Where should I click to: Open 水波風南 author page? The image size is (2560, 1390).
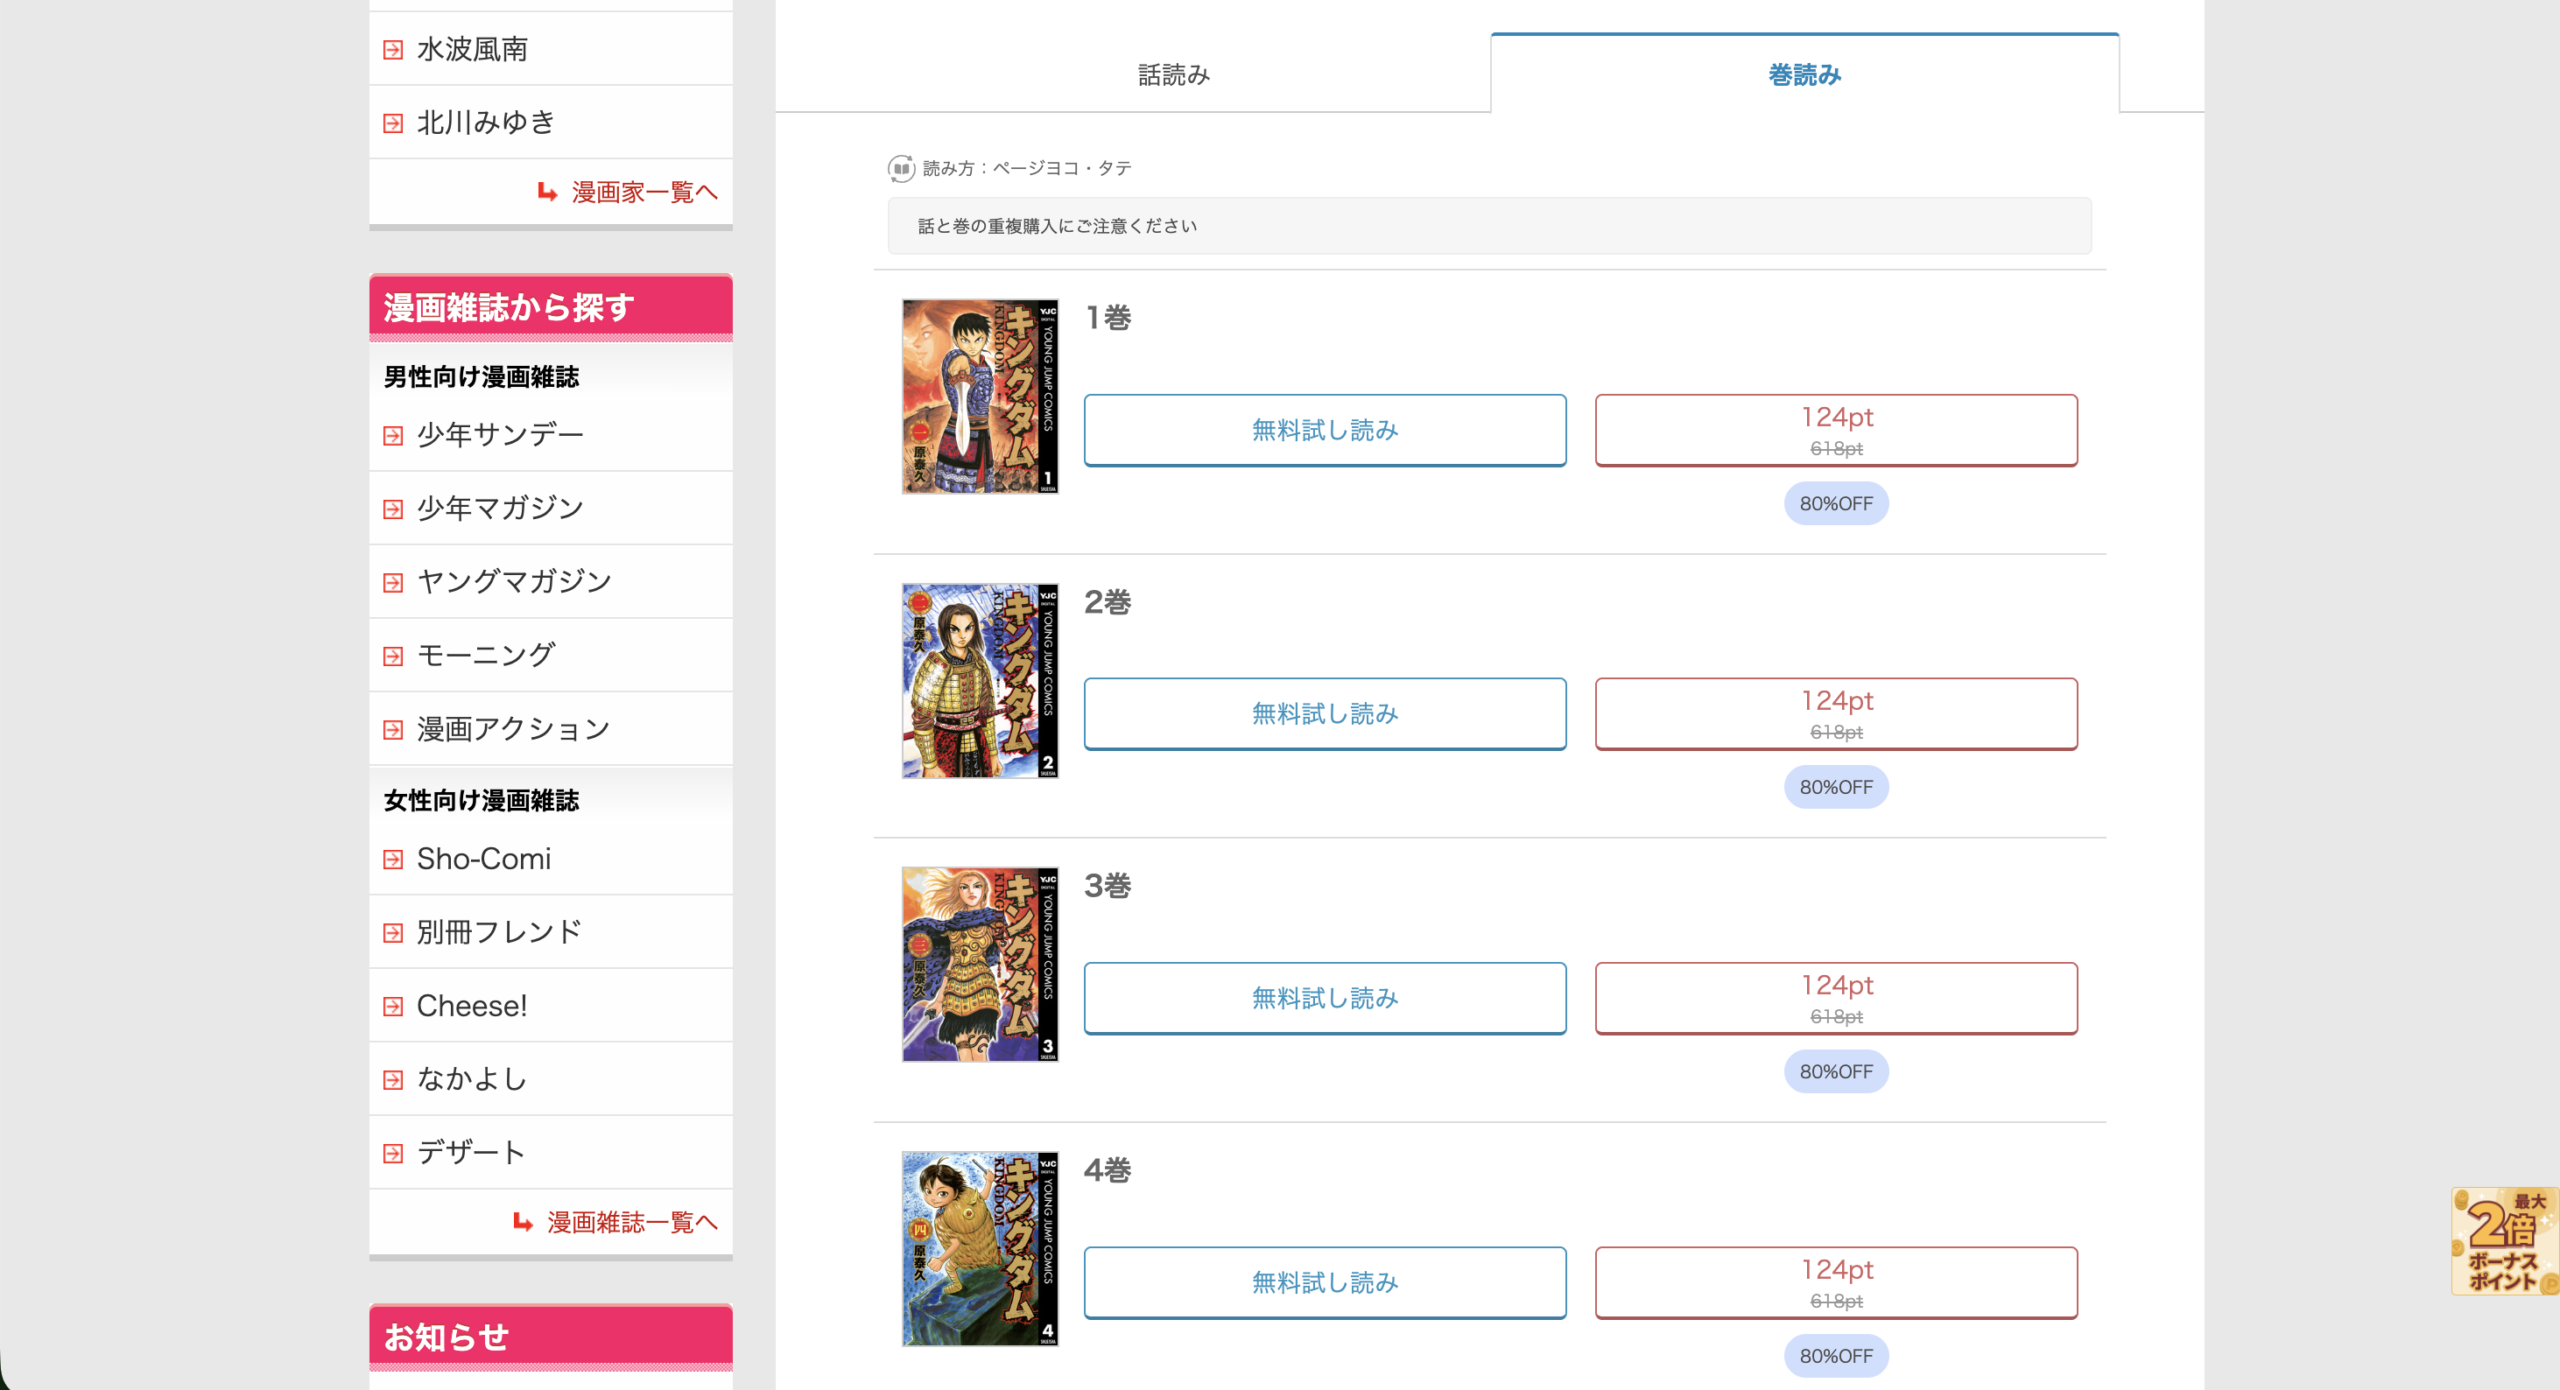(472, 49)
